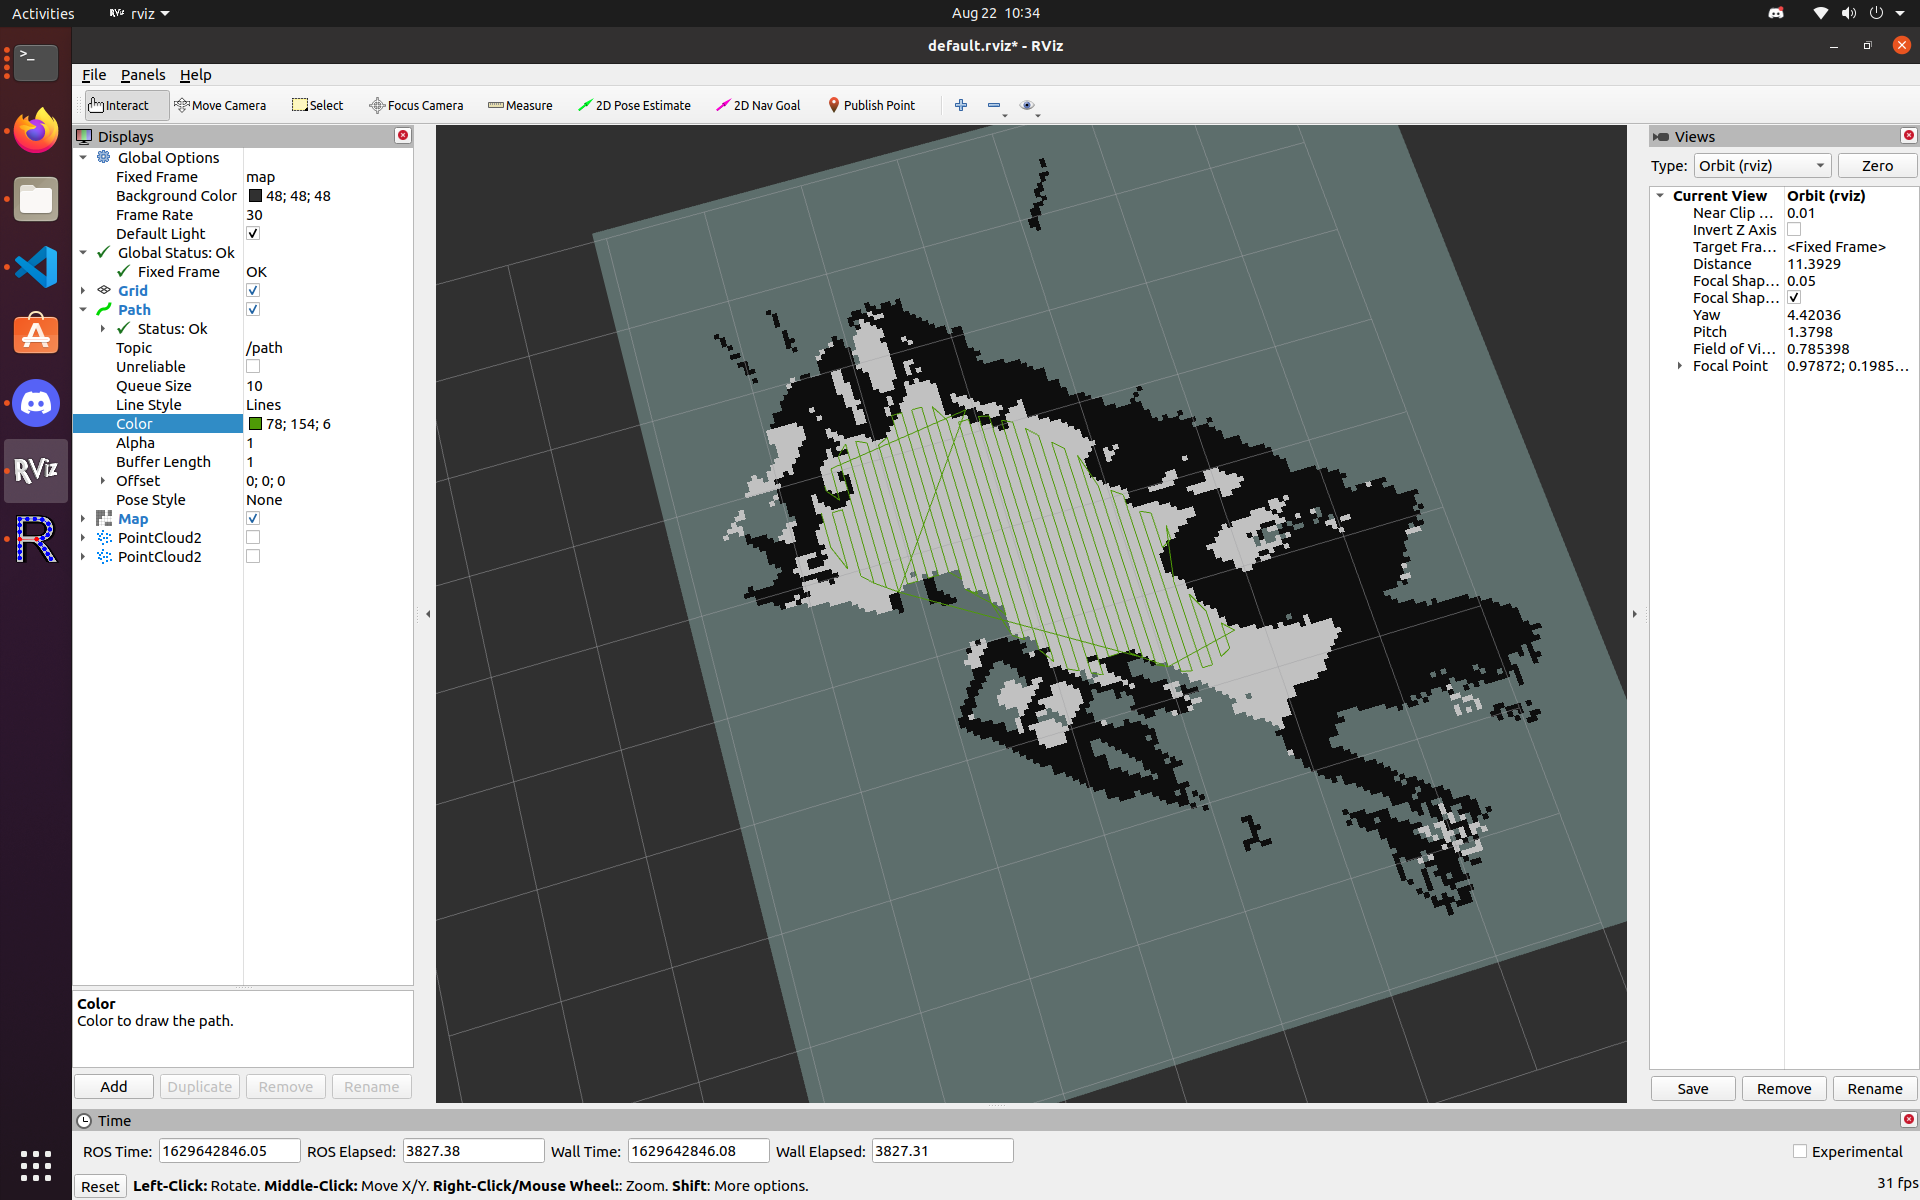Select the 2D Pose Estimate tool

pos(634,105)
